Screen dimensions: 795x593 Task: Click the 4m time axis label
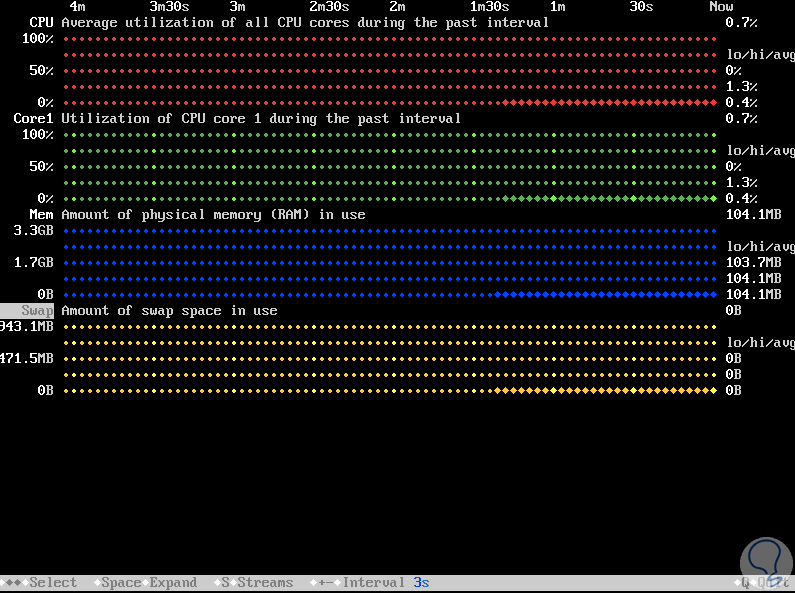(77, 7)
